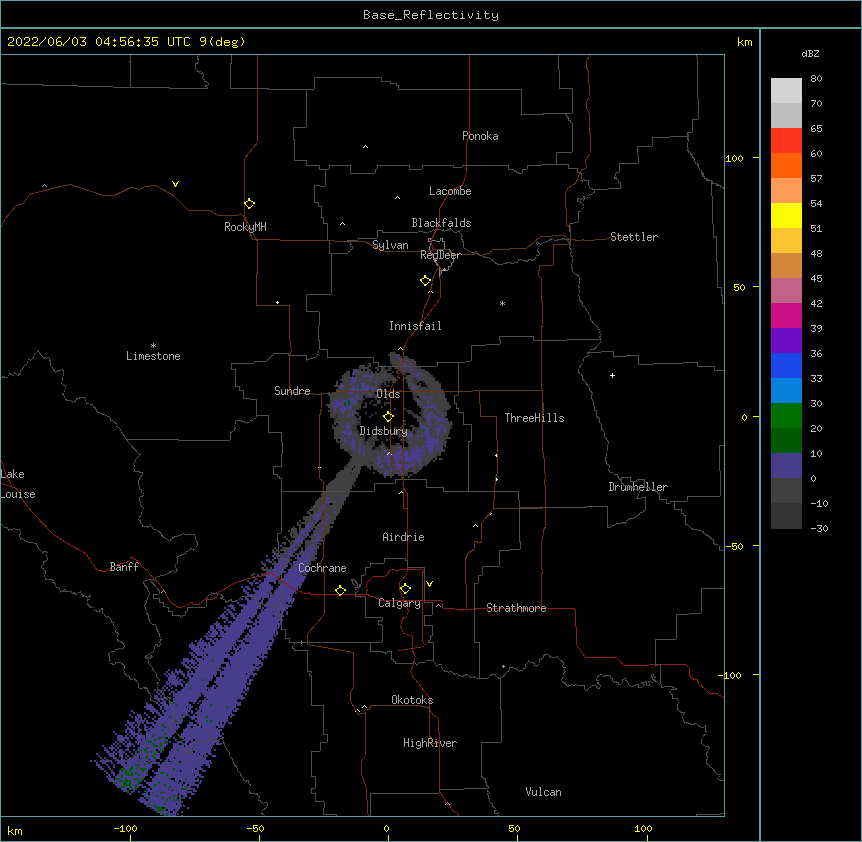Click the Ponoka town label

pyautogui.click(x=480, y=136)
